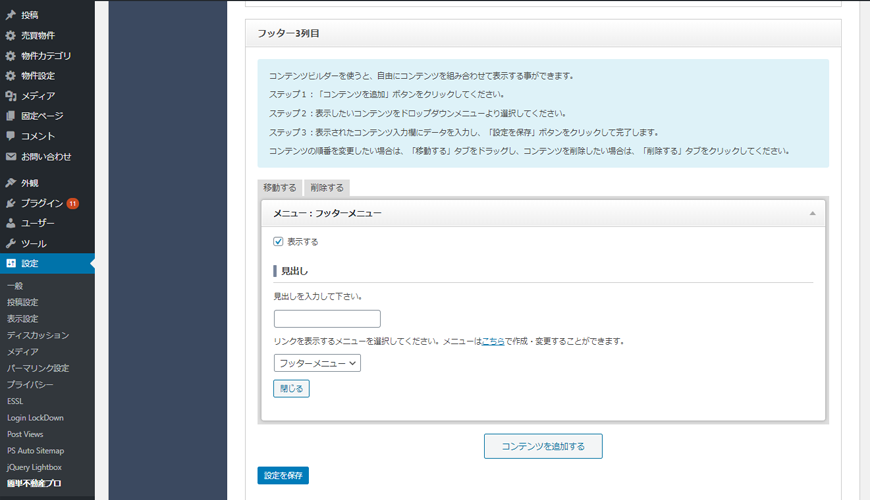Click the 見出し text input field
Image resolution: width=870 pixels, height=500 pixels.
(327, 319)
